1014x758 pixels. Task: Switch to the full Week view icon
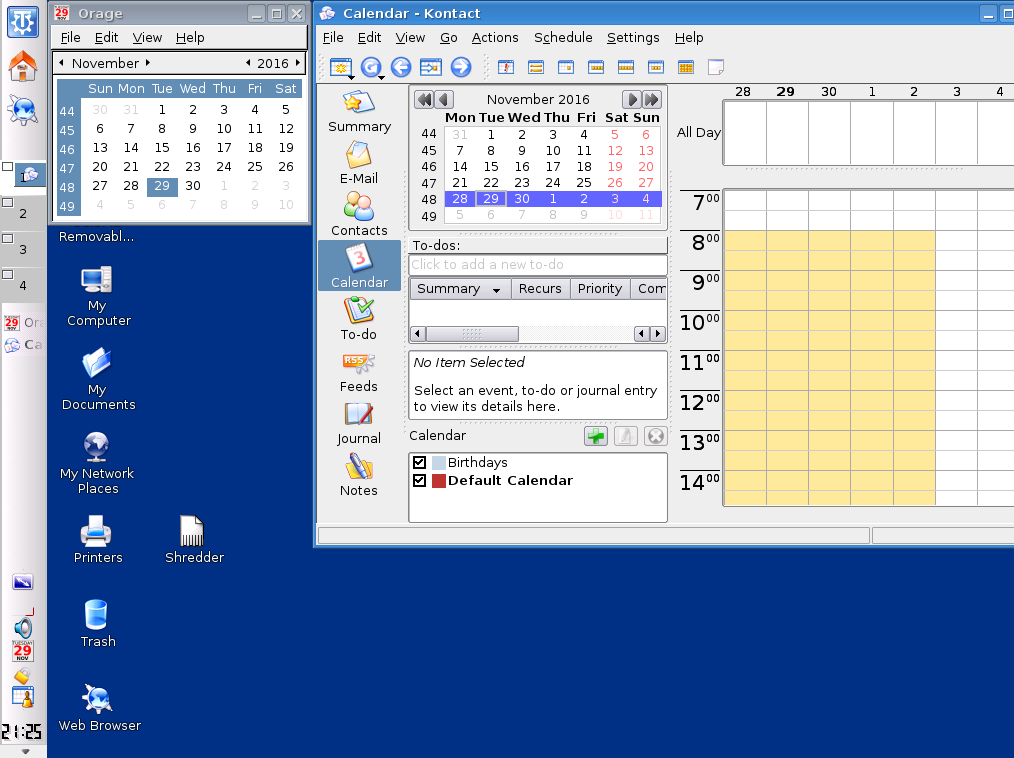pos(626,67)
